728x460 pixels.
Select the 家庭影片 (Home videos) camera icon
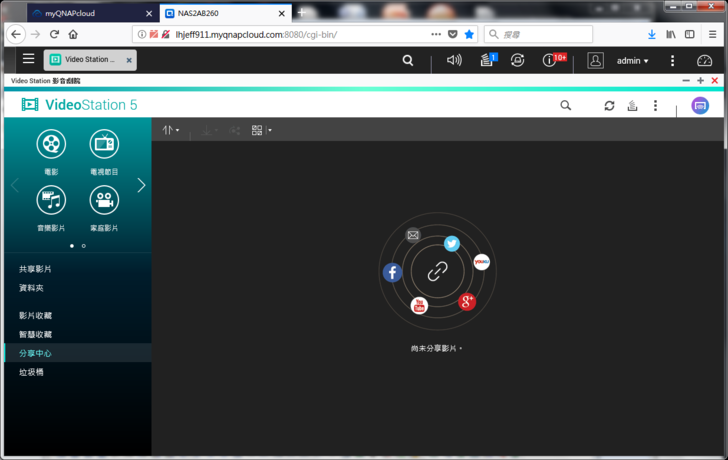(x=104, y=200)
